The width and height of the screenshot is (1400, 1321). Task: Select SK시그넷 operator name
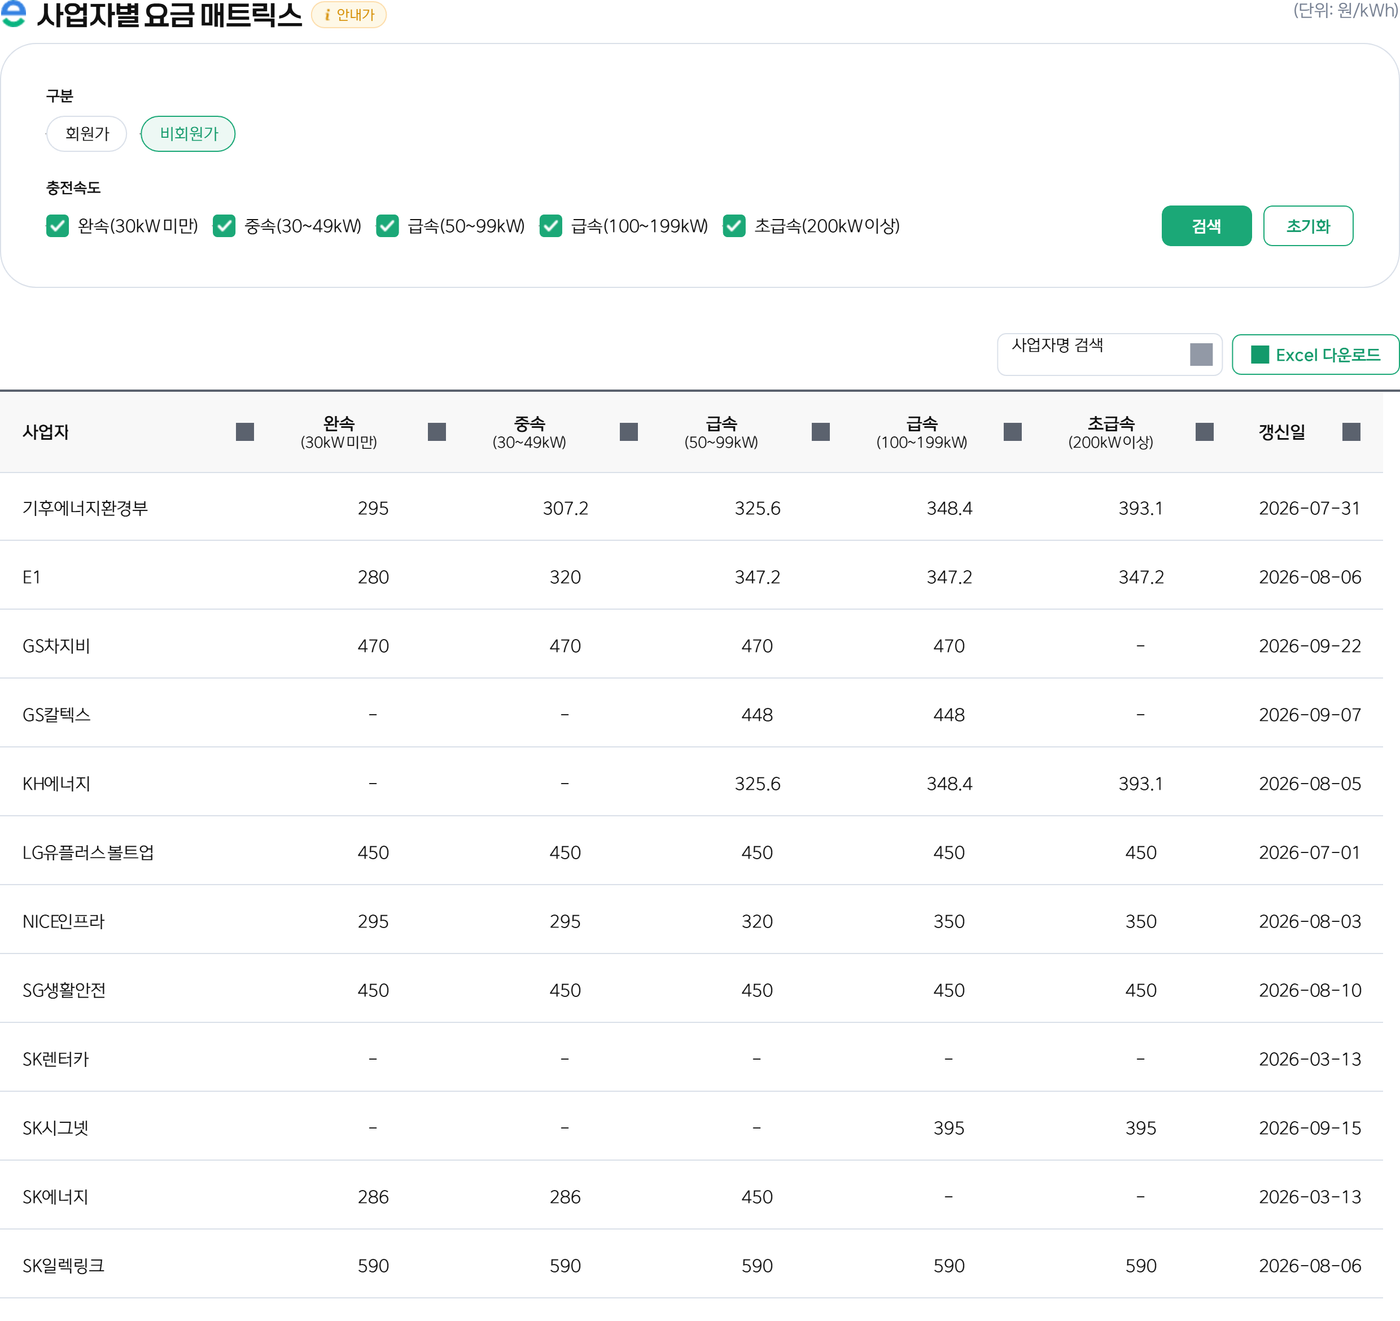pyautogui.click(x=55, y=1129)
